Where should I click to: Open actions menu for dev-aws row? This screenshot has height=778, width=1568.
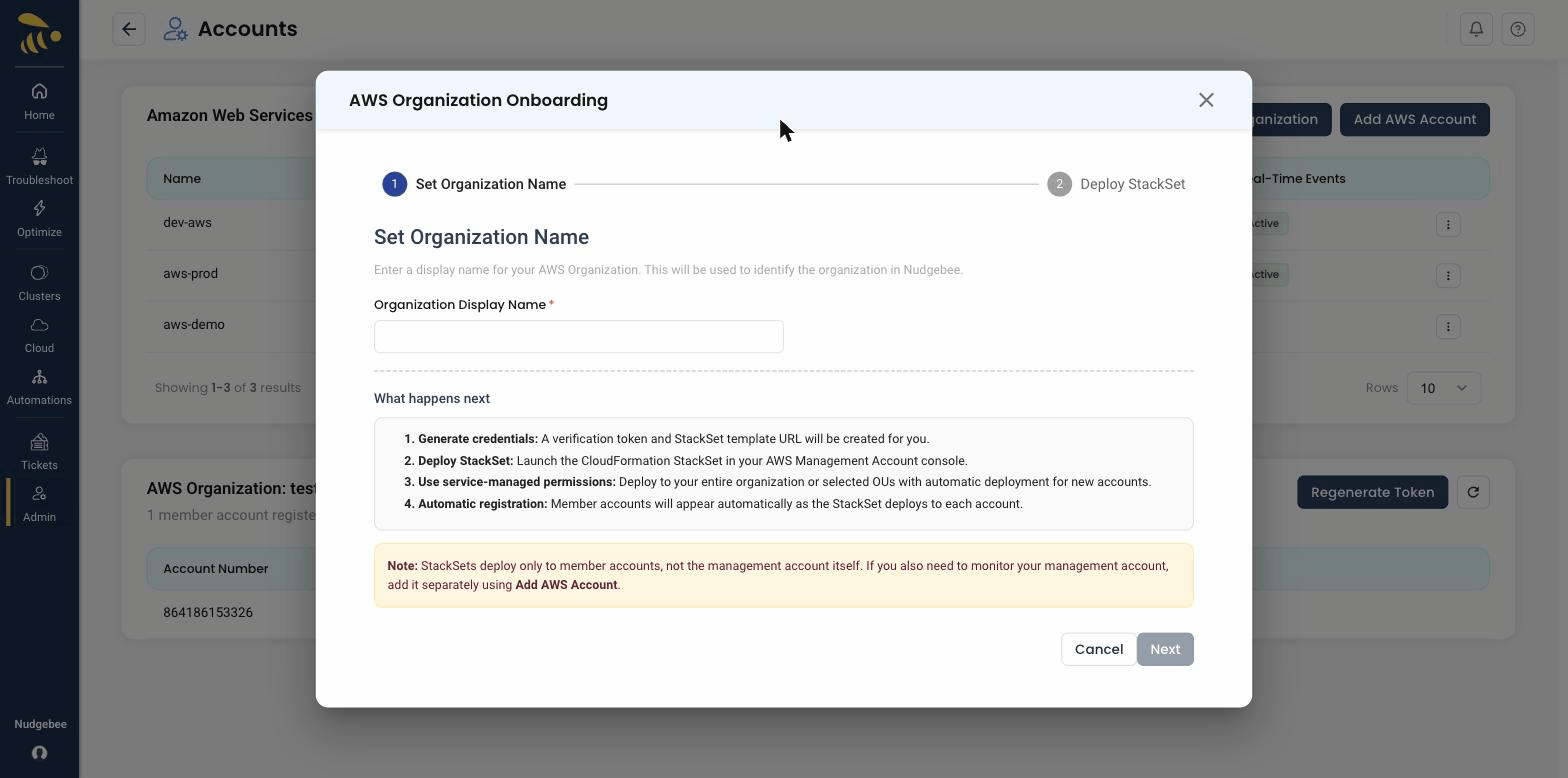pos(1448,224)
